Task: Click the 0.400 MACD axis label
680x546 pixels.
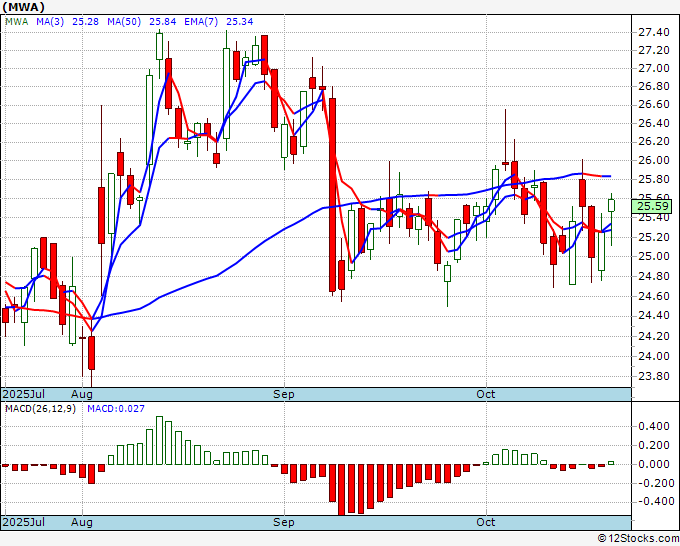Action: pos(654,426)
